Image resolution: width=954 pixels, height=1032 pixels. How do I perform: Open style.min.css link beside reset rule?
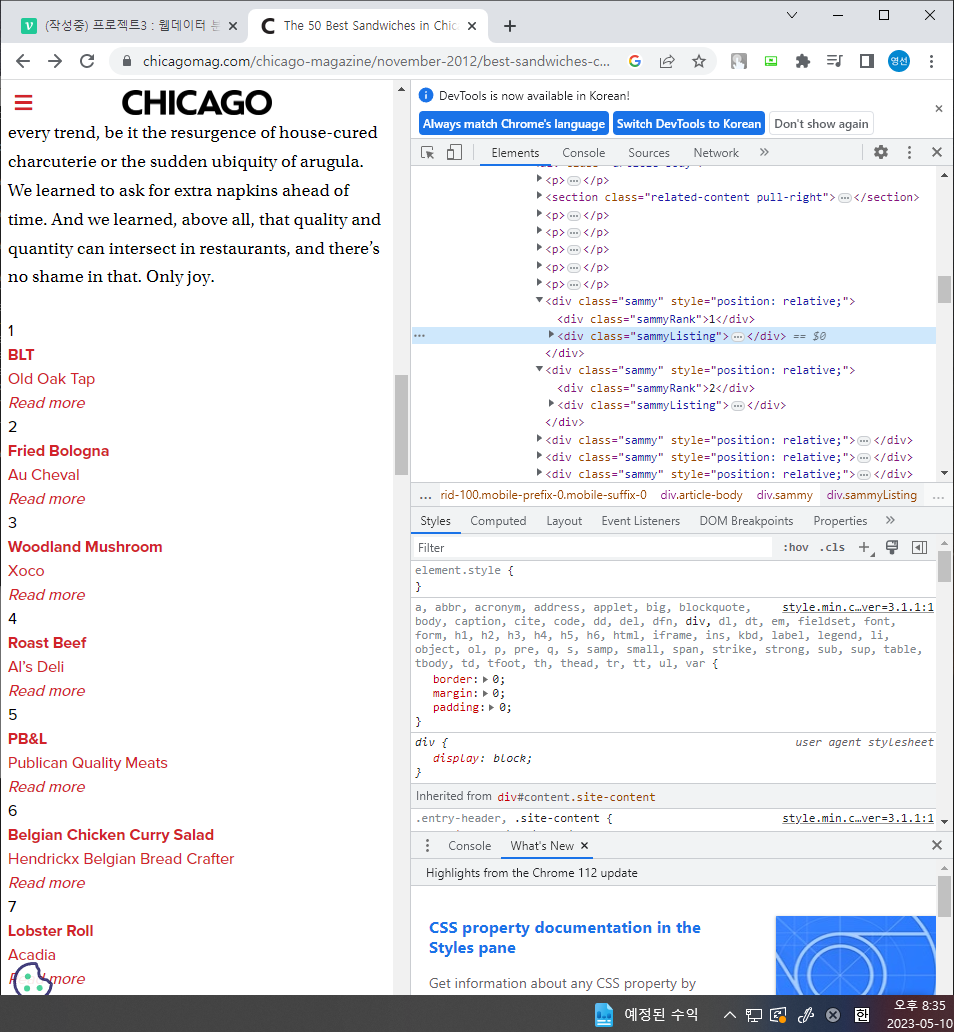click(858, 607)
